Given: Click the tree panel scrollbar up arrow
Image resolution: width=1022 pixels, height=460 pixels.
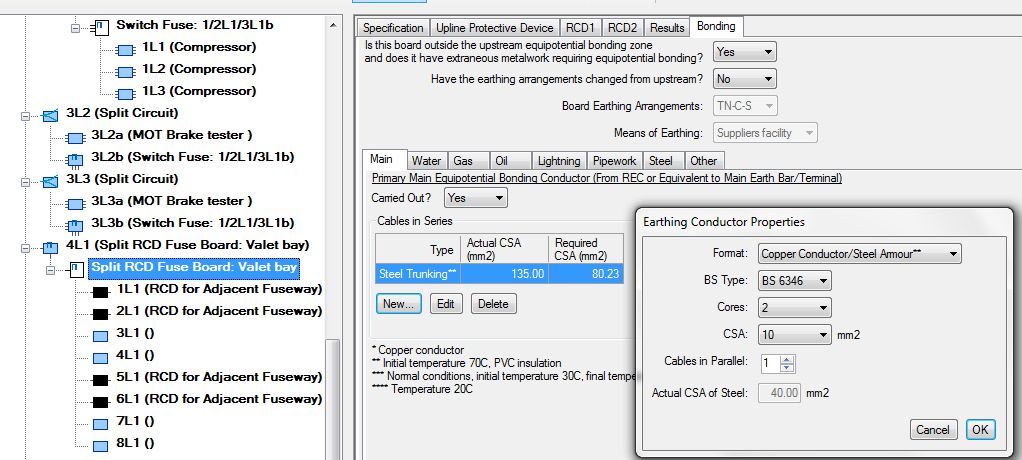Looking at the screenshot, I should pyautogui.click(x=333, y=25).
